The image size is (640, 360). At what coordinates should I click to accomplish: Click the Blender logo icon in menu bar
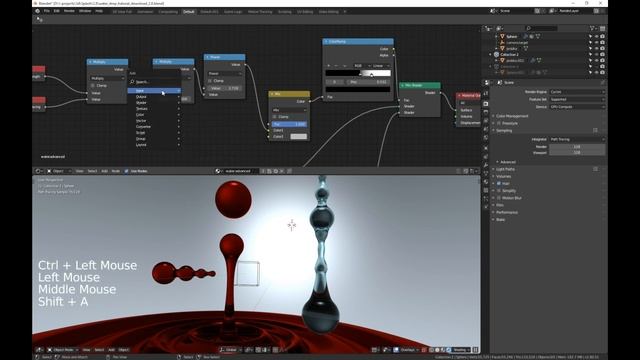(38, 11)
